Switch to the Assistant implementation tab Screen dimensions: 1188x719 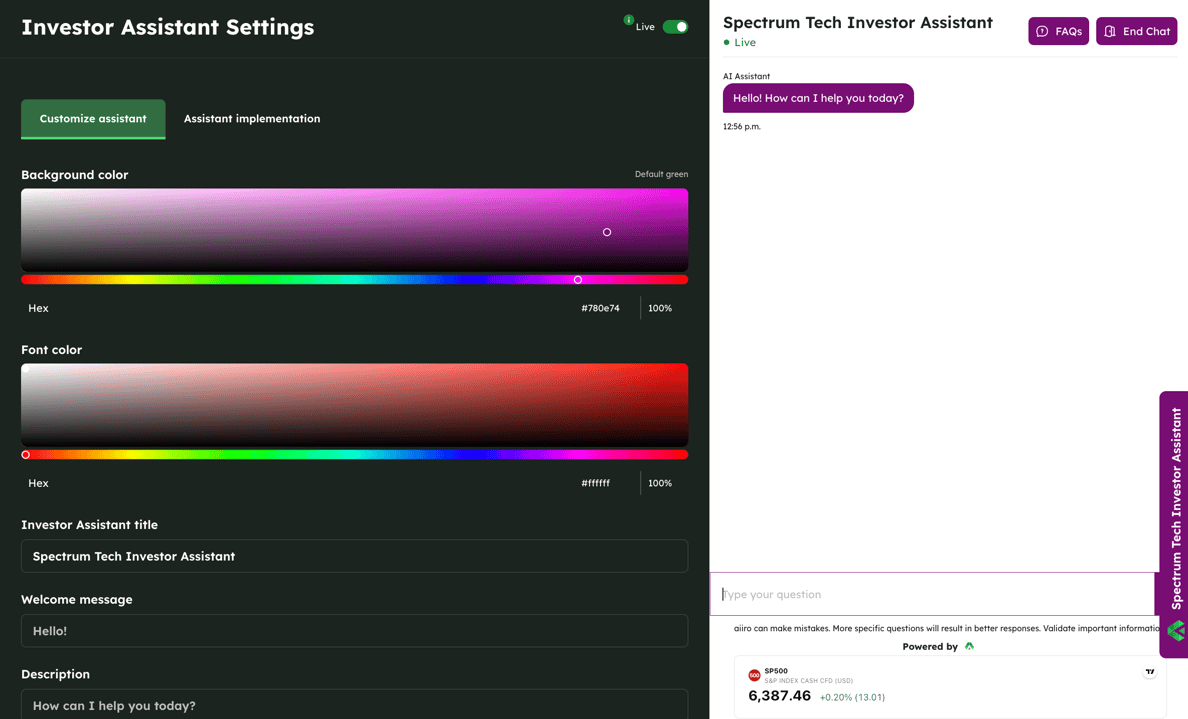click(x=252, y=119)
